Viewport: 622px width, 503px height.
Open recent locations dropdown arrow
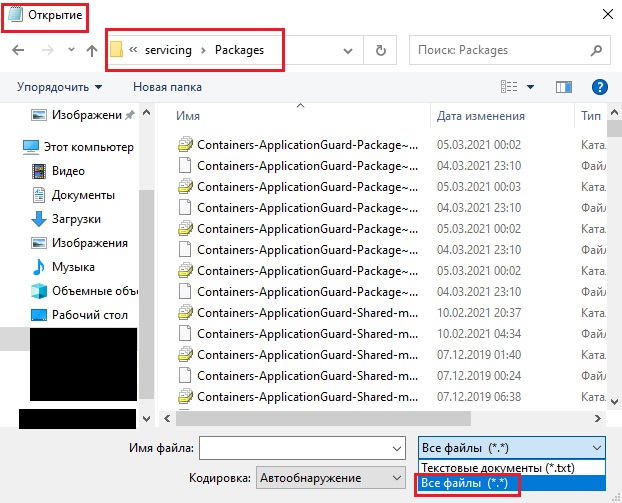(71, 50)
